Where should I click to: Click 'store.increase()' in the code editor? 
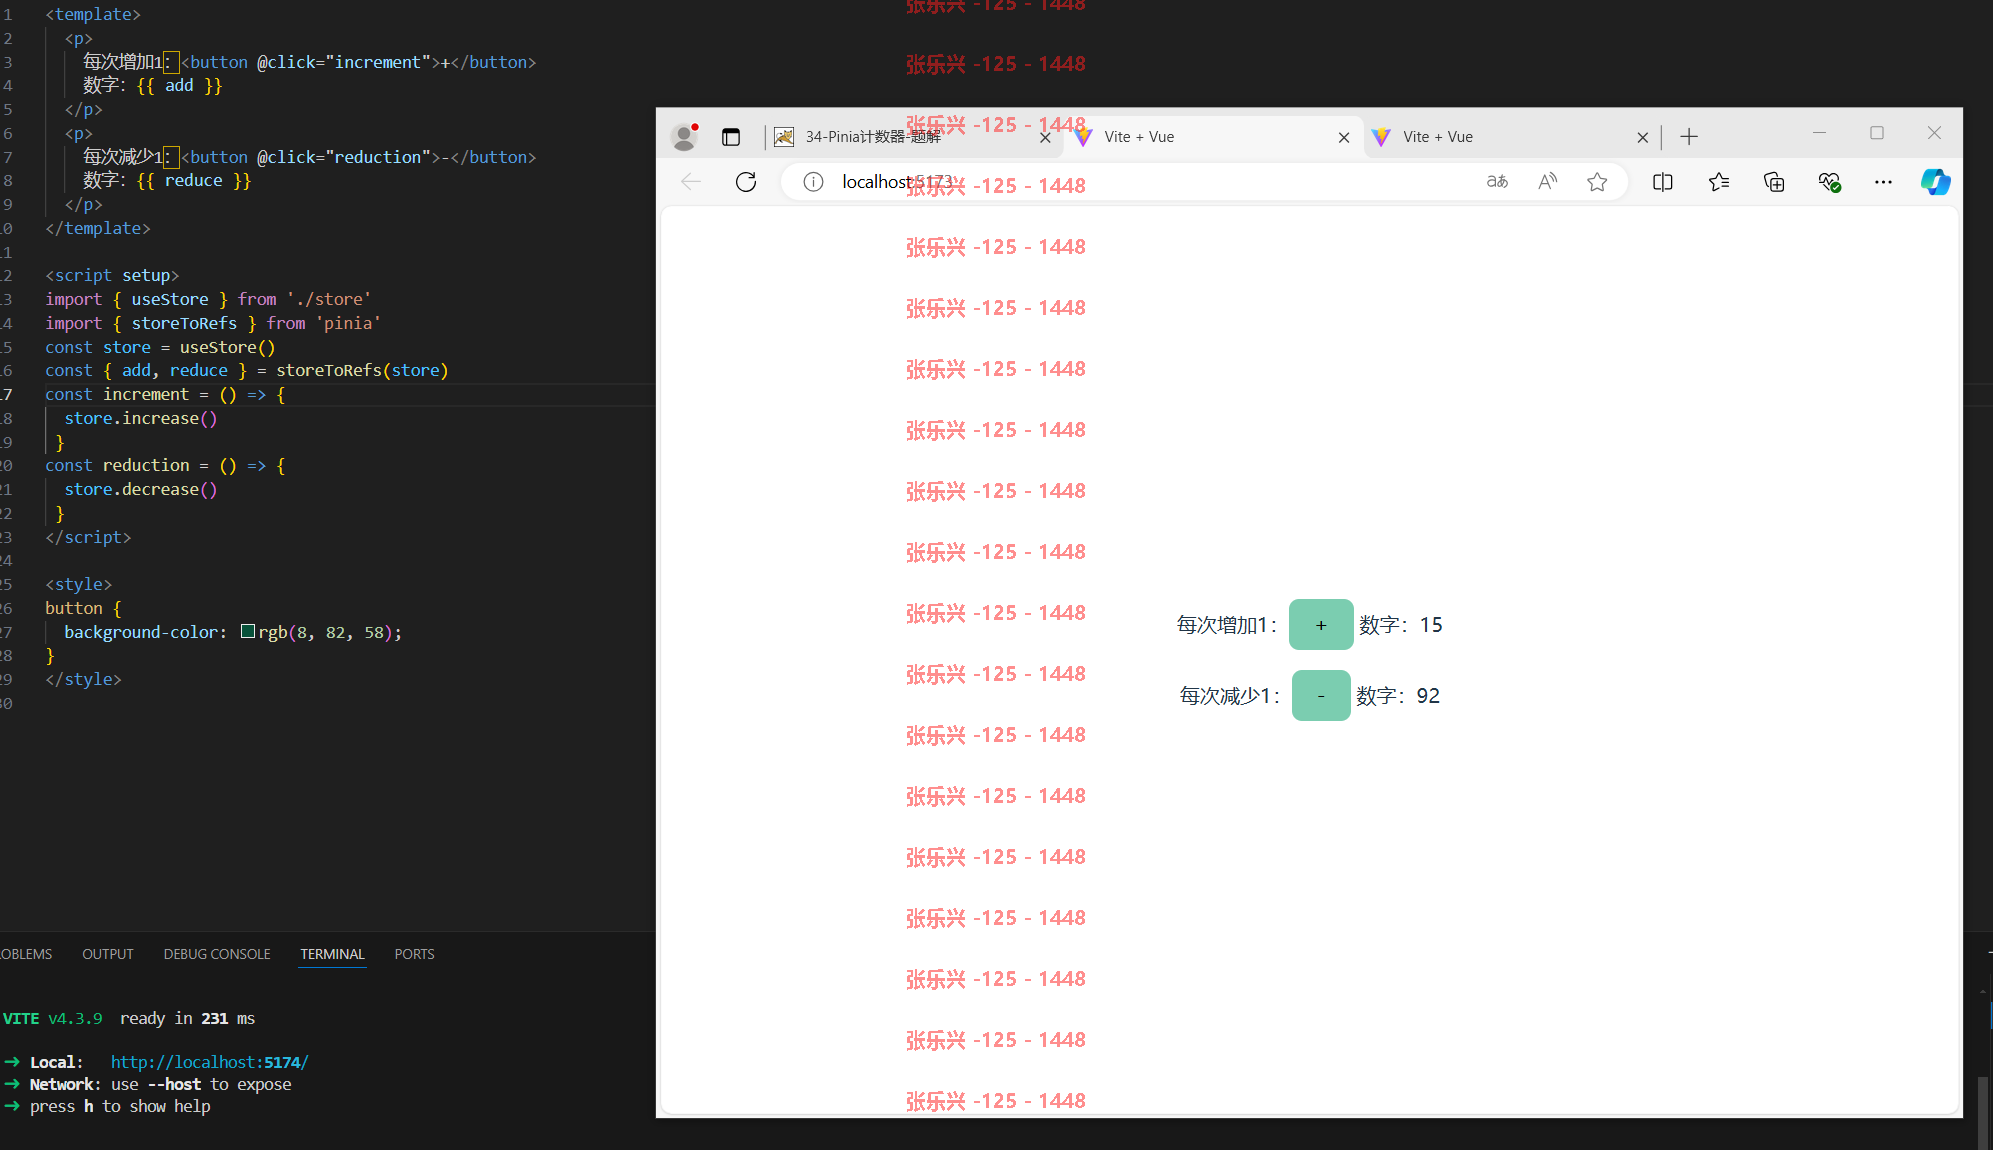tap(141, 418)
